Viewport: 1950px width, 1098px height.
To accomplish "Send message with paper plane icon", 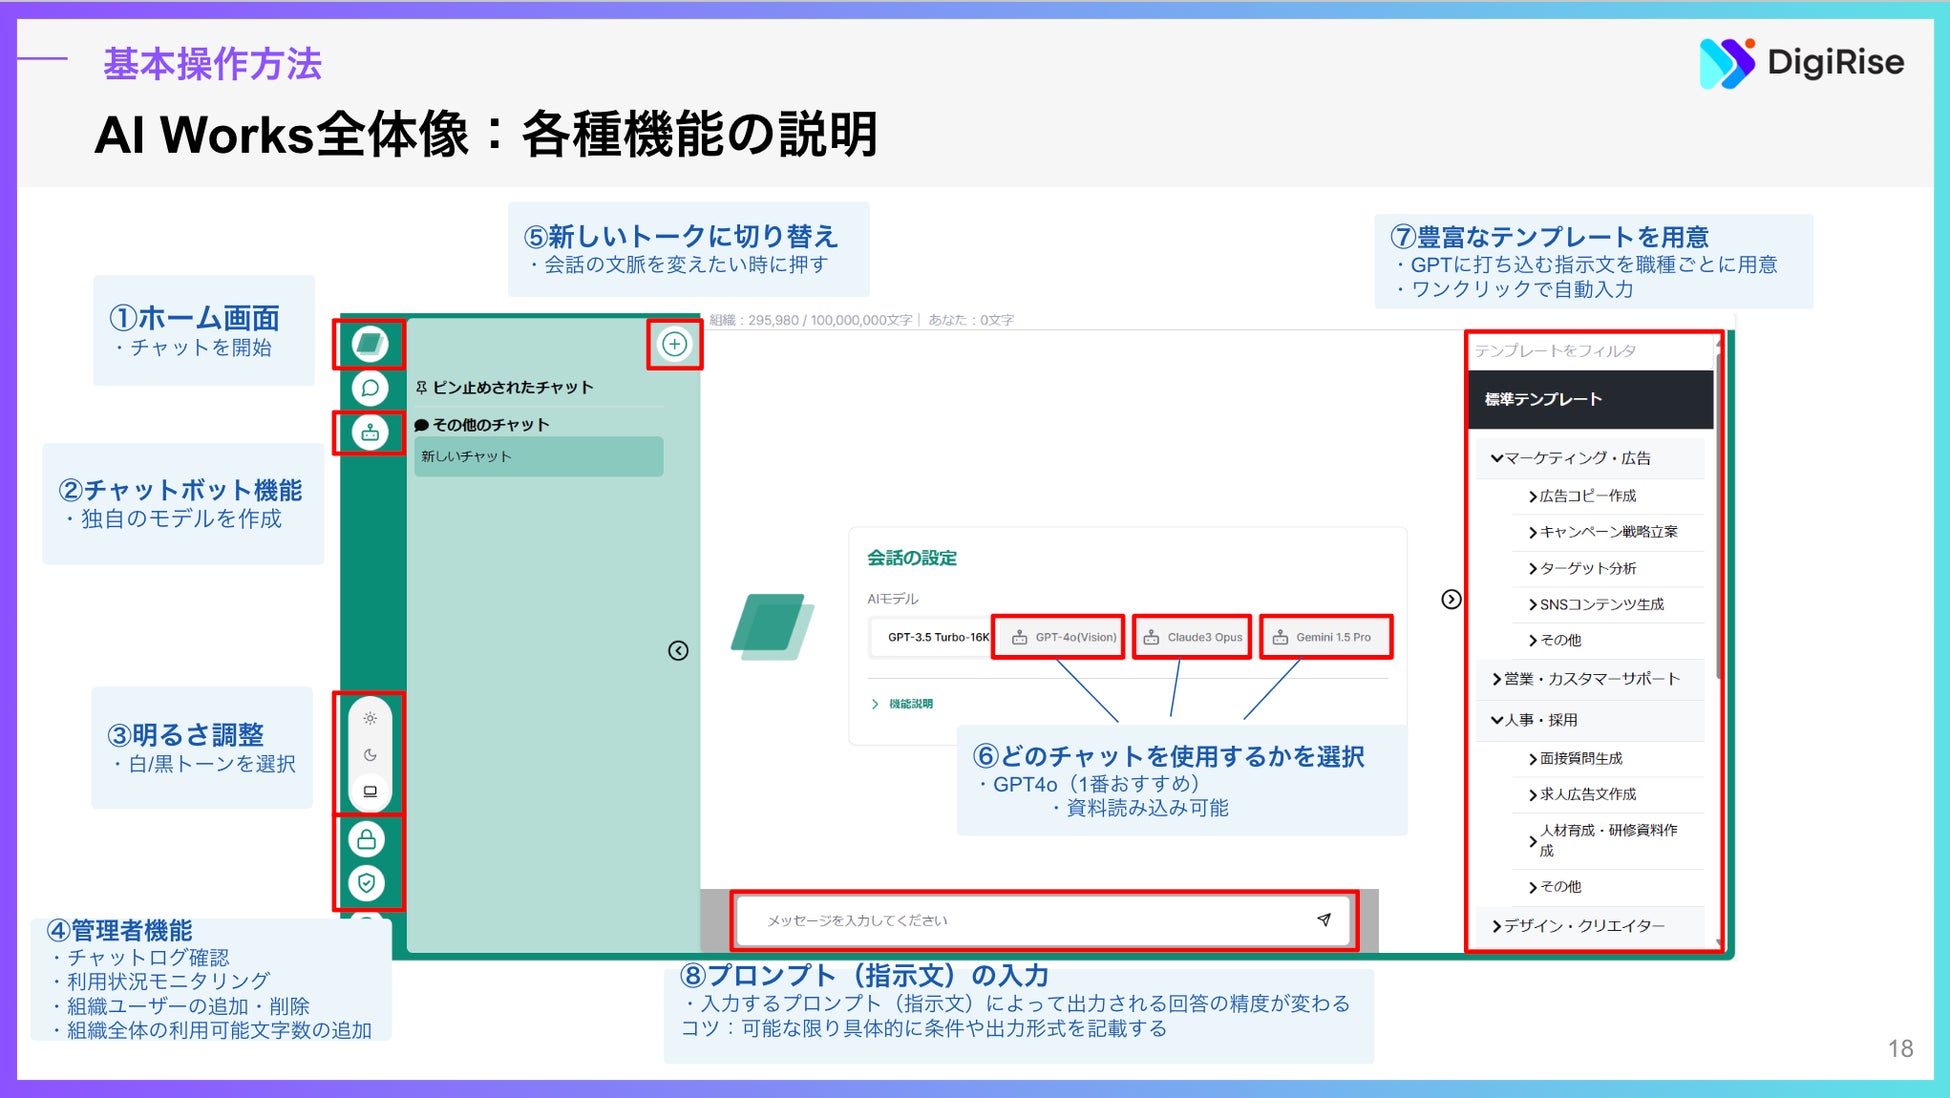I will (1324, 920).
